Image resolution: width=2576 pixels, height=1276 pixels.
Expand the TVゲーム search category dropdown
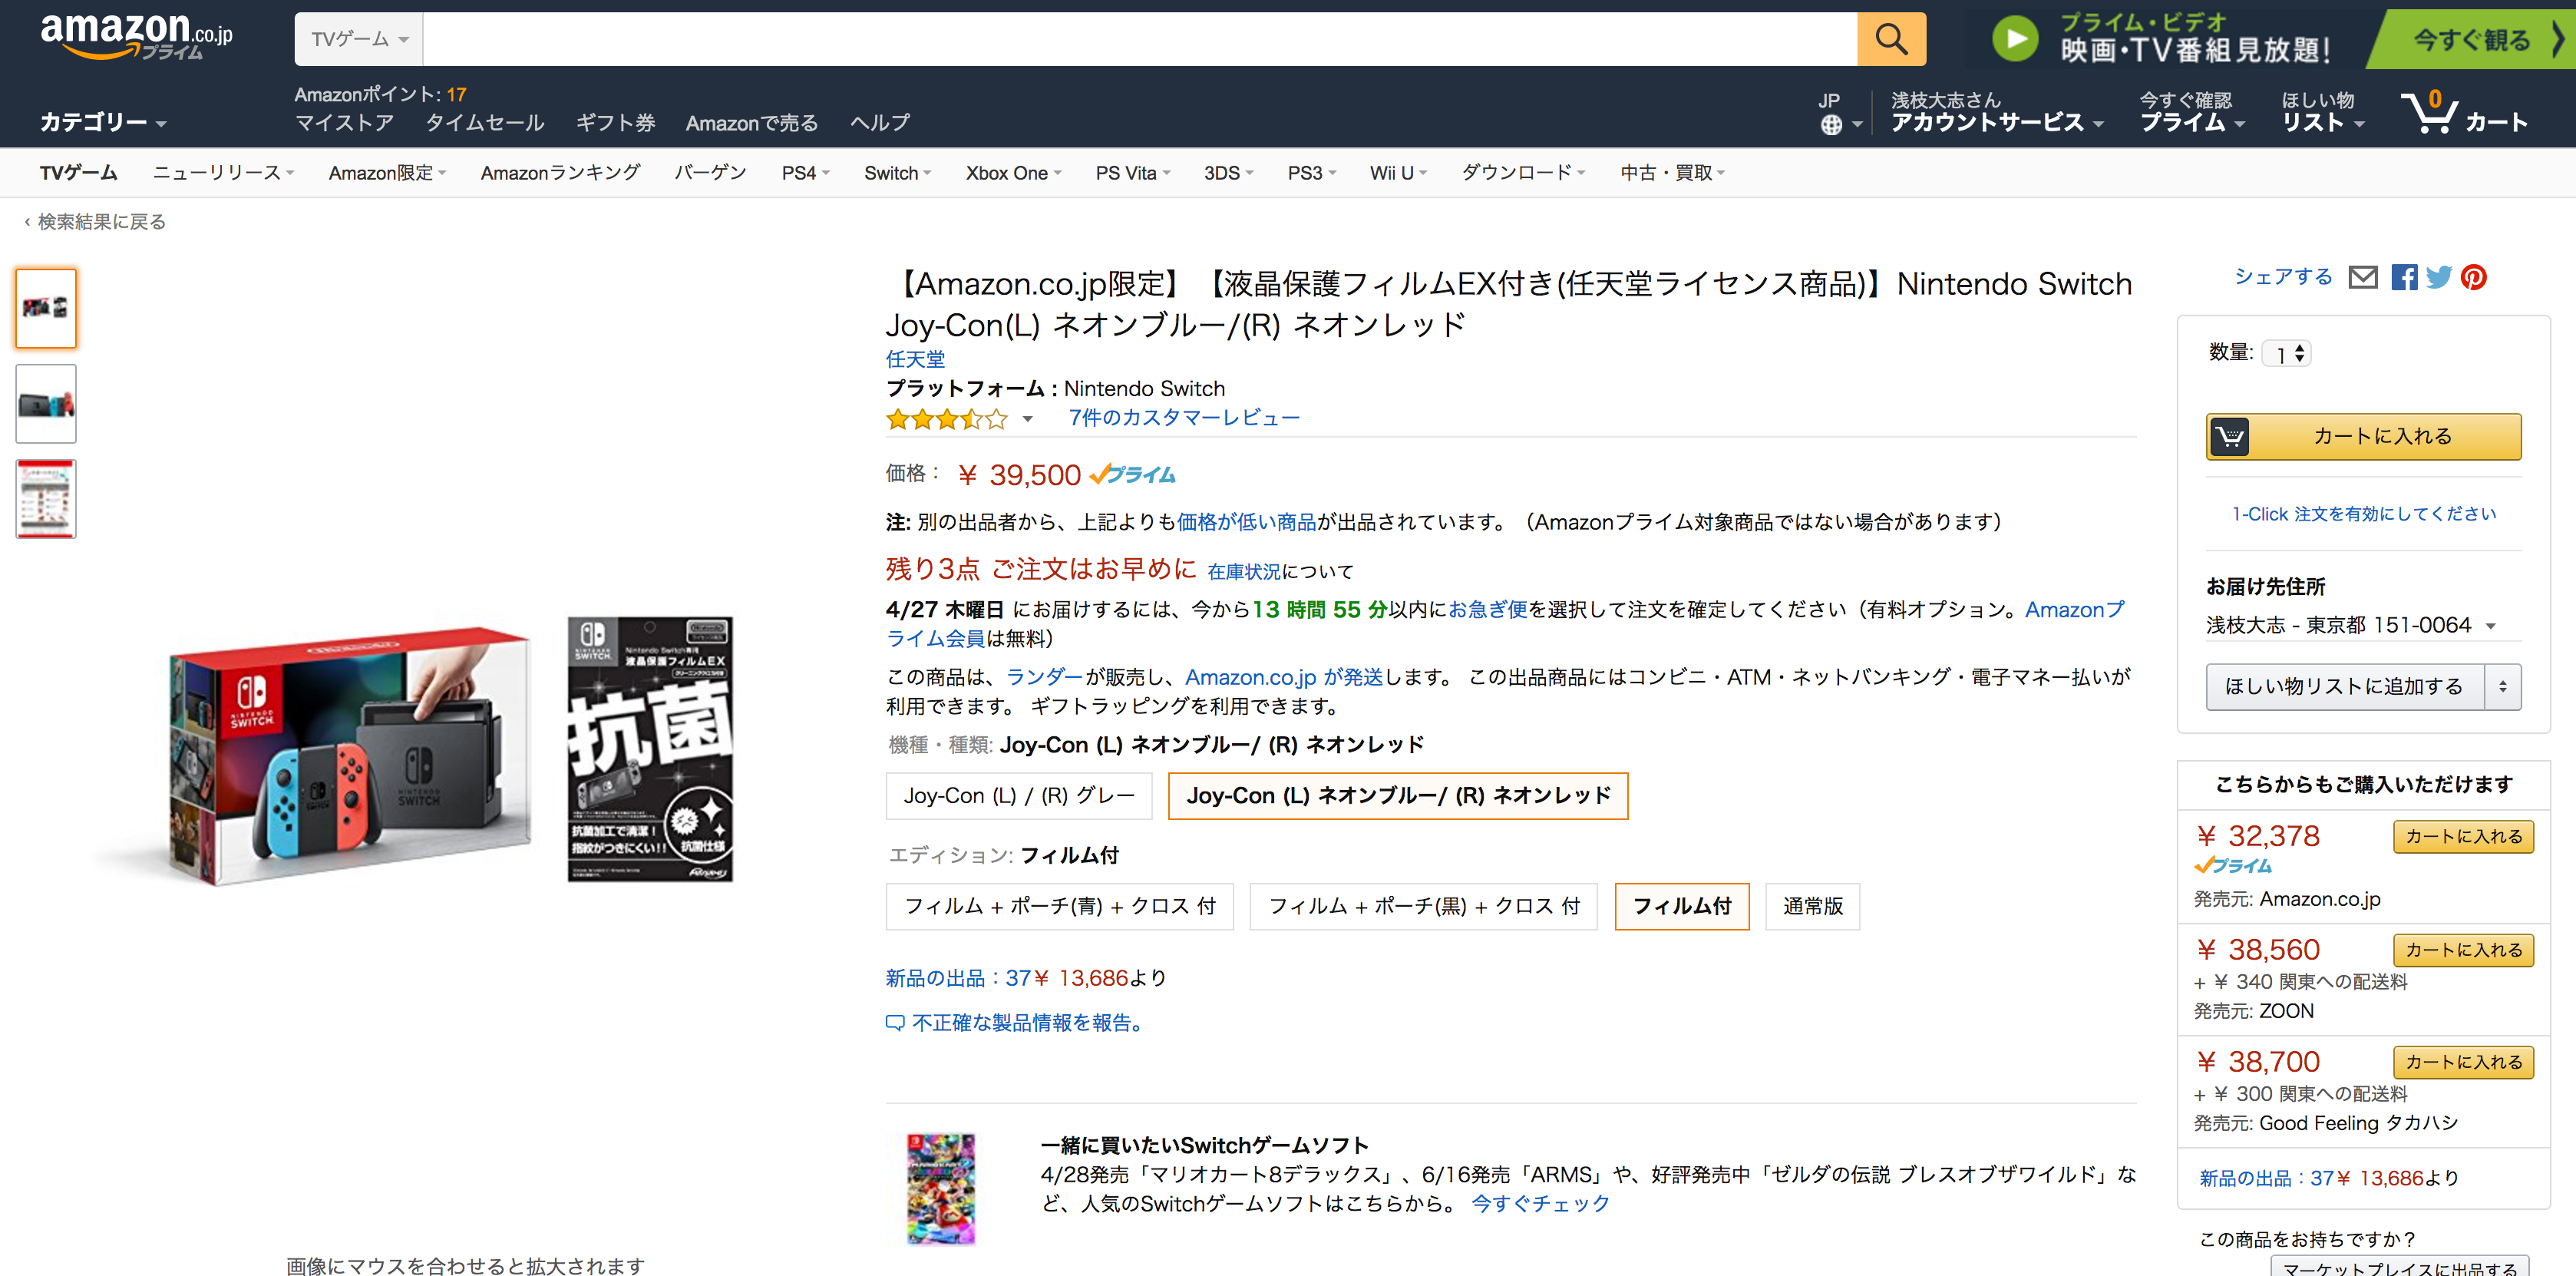click(x=359, y=39)
